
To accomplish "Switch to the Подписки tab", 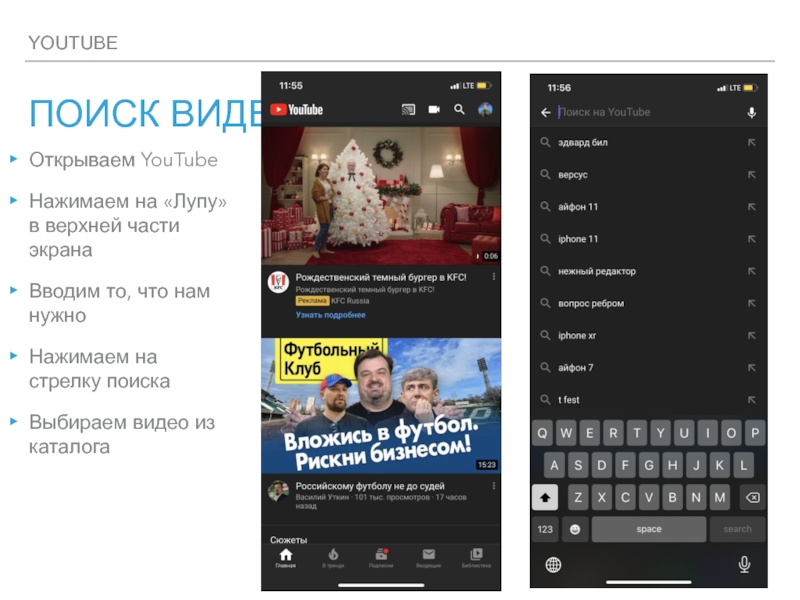I will (381, 558).
